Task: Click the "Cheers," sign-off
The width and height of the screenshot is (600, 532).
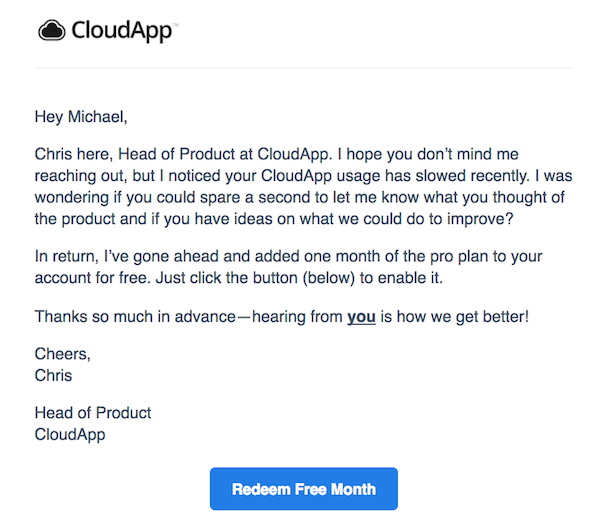Action: click(x=62, y=354)
